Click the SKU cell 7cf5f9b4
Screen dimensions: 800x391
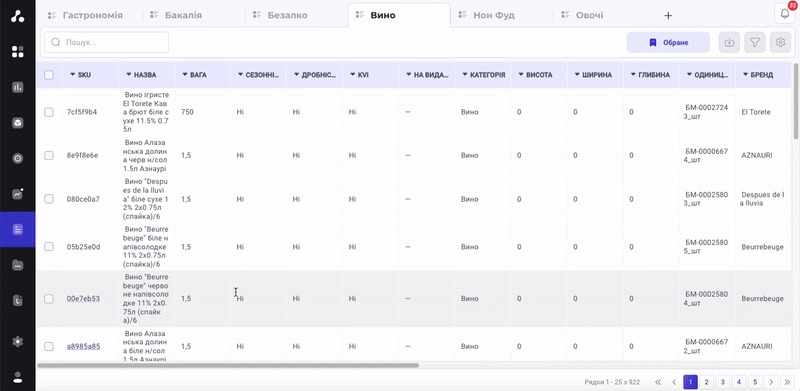point(82,112)
